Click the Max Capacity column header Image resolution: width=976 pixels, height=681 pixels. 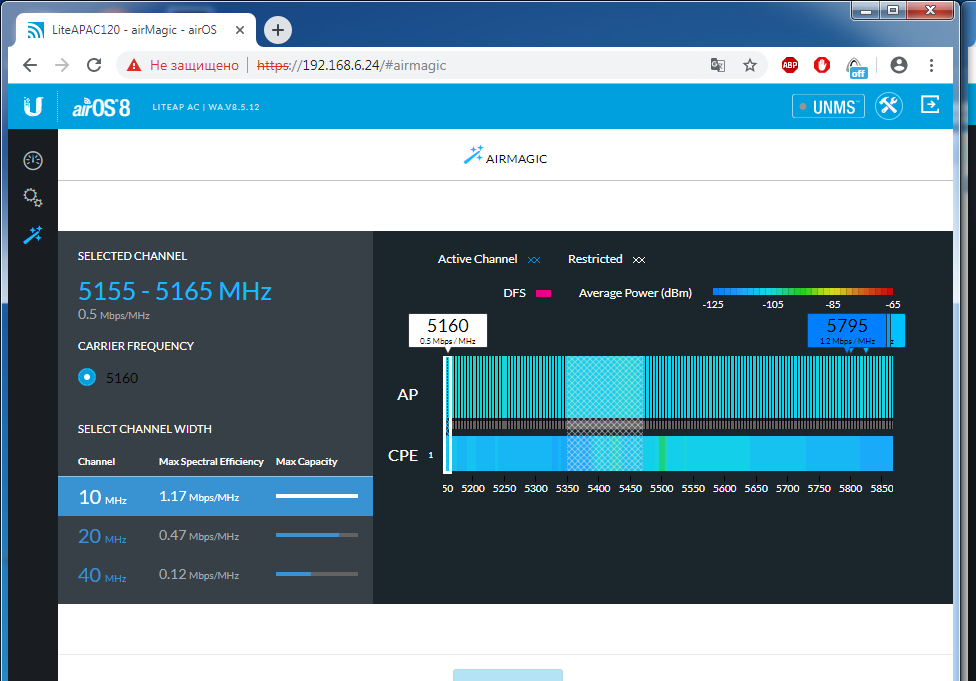click(x=306, y=461)
